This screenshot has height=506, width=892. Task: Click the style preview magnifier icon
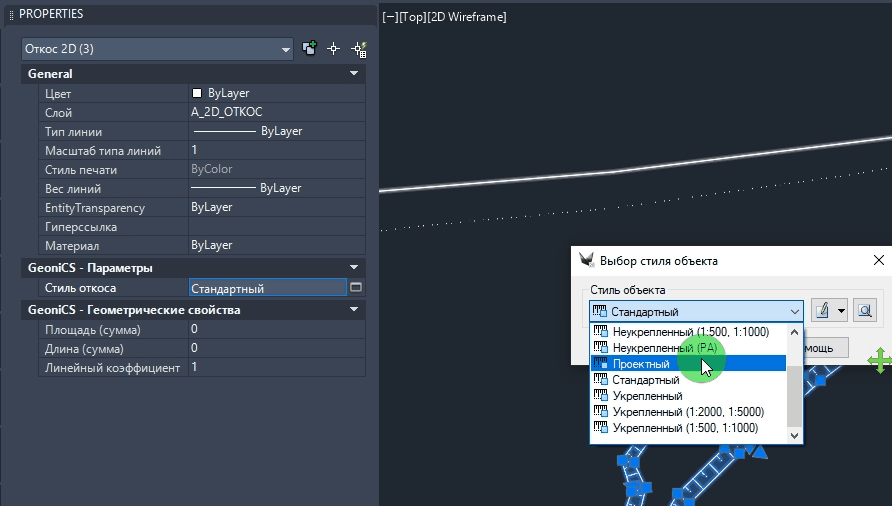[865, 311]
